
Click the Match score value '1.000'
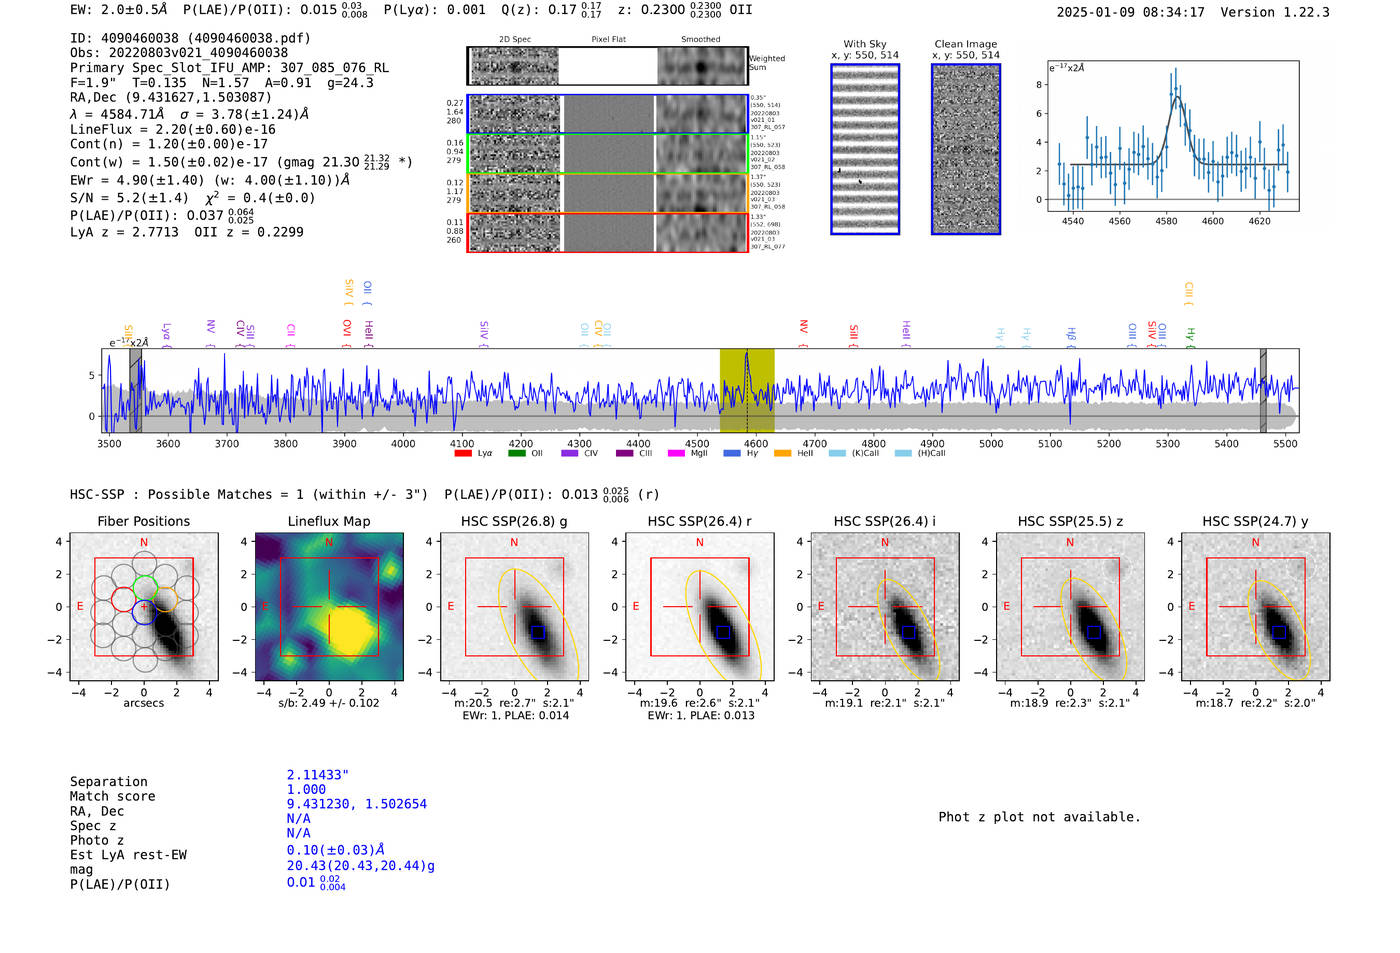[306, 790]
